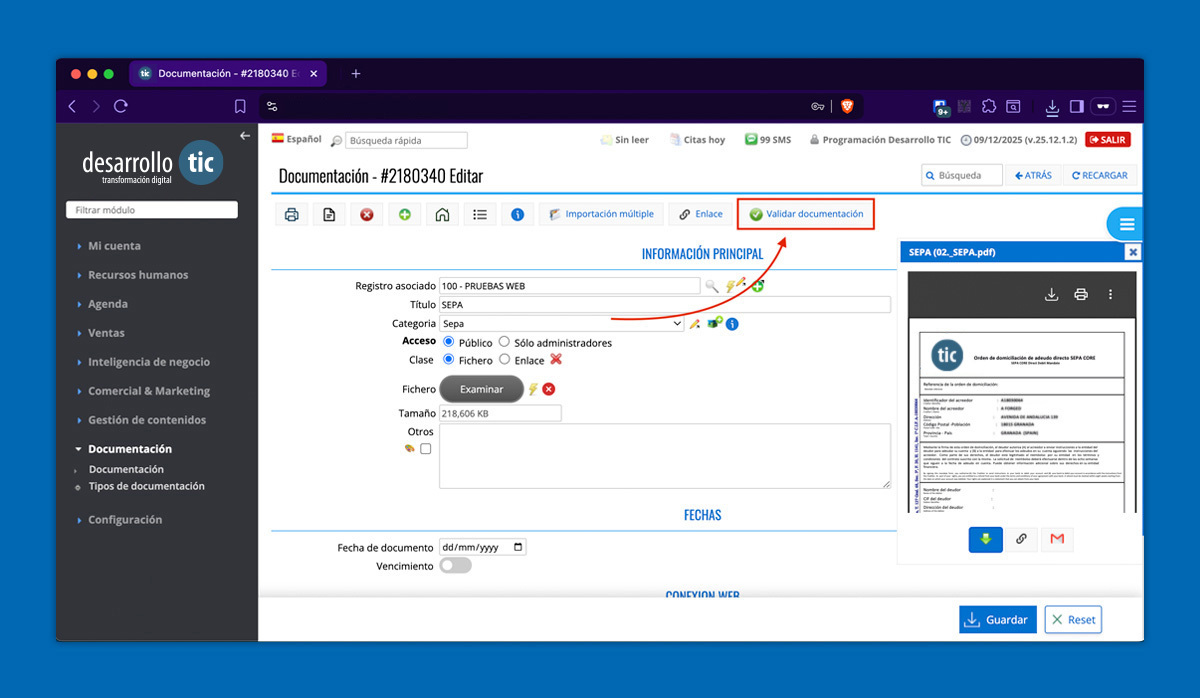Image resolution: width=1200 pixels, height=698 pixels.
Task: Enable the Vencimiento toggle switch
Action: [455, 565]
